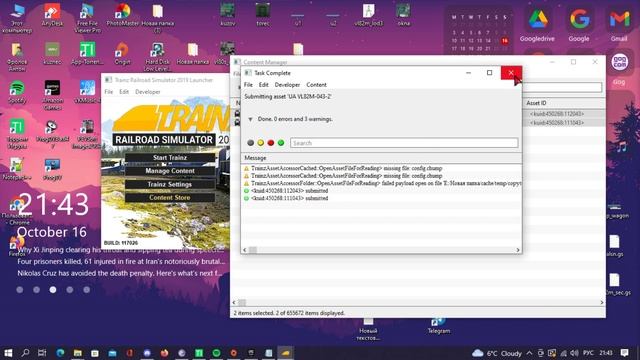Click left arrow of Task Complete horizontal scrollbar
Viewport: 640px width, 360px height.
pos(245,250)
